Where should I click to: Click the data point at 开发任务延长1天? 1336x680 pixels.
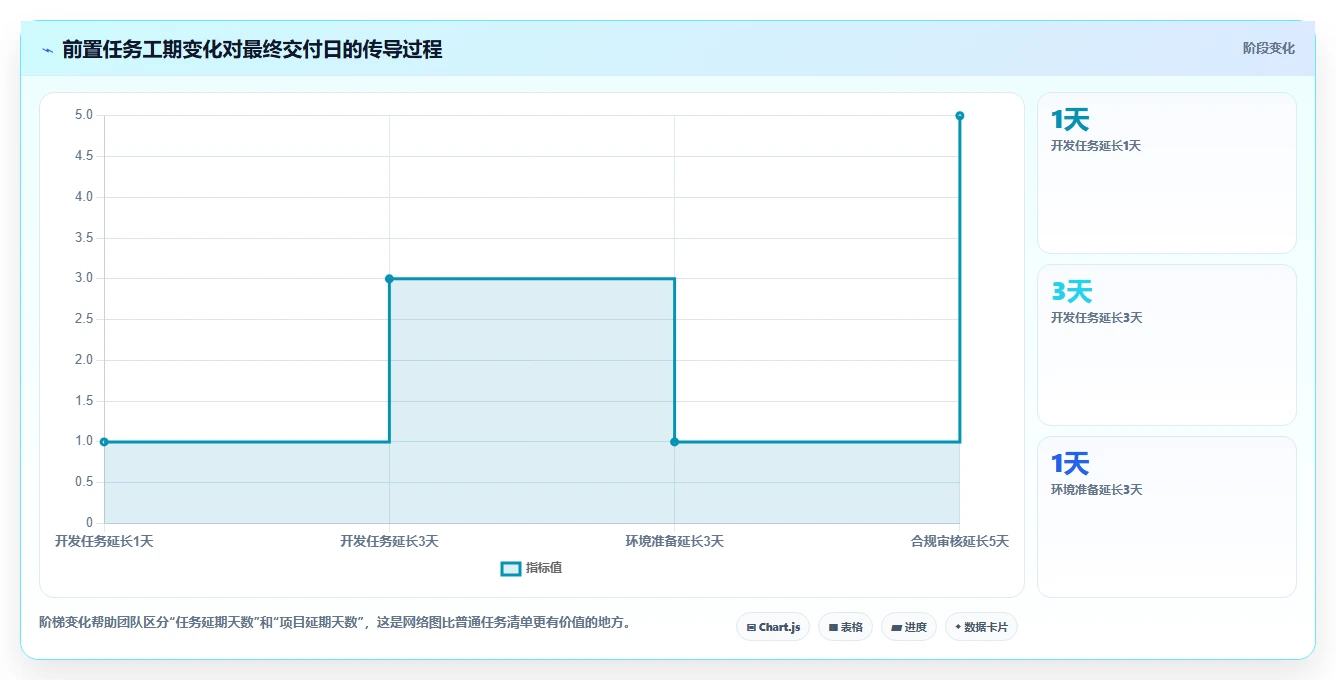[104, 442]
